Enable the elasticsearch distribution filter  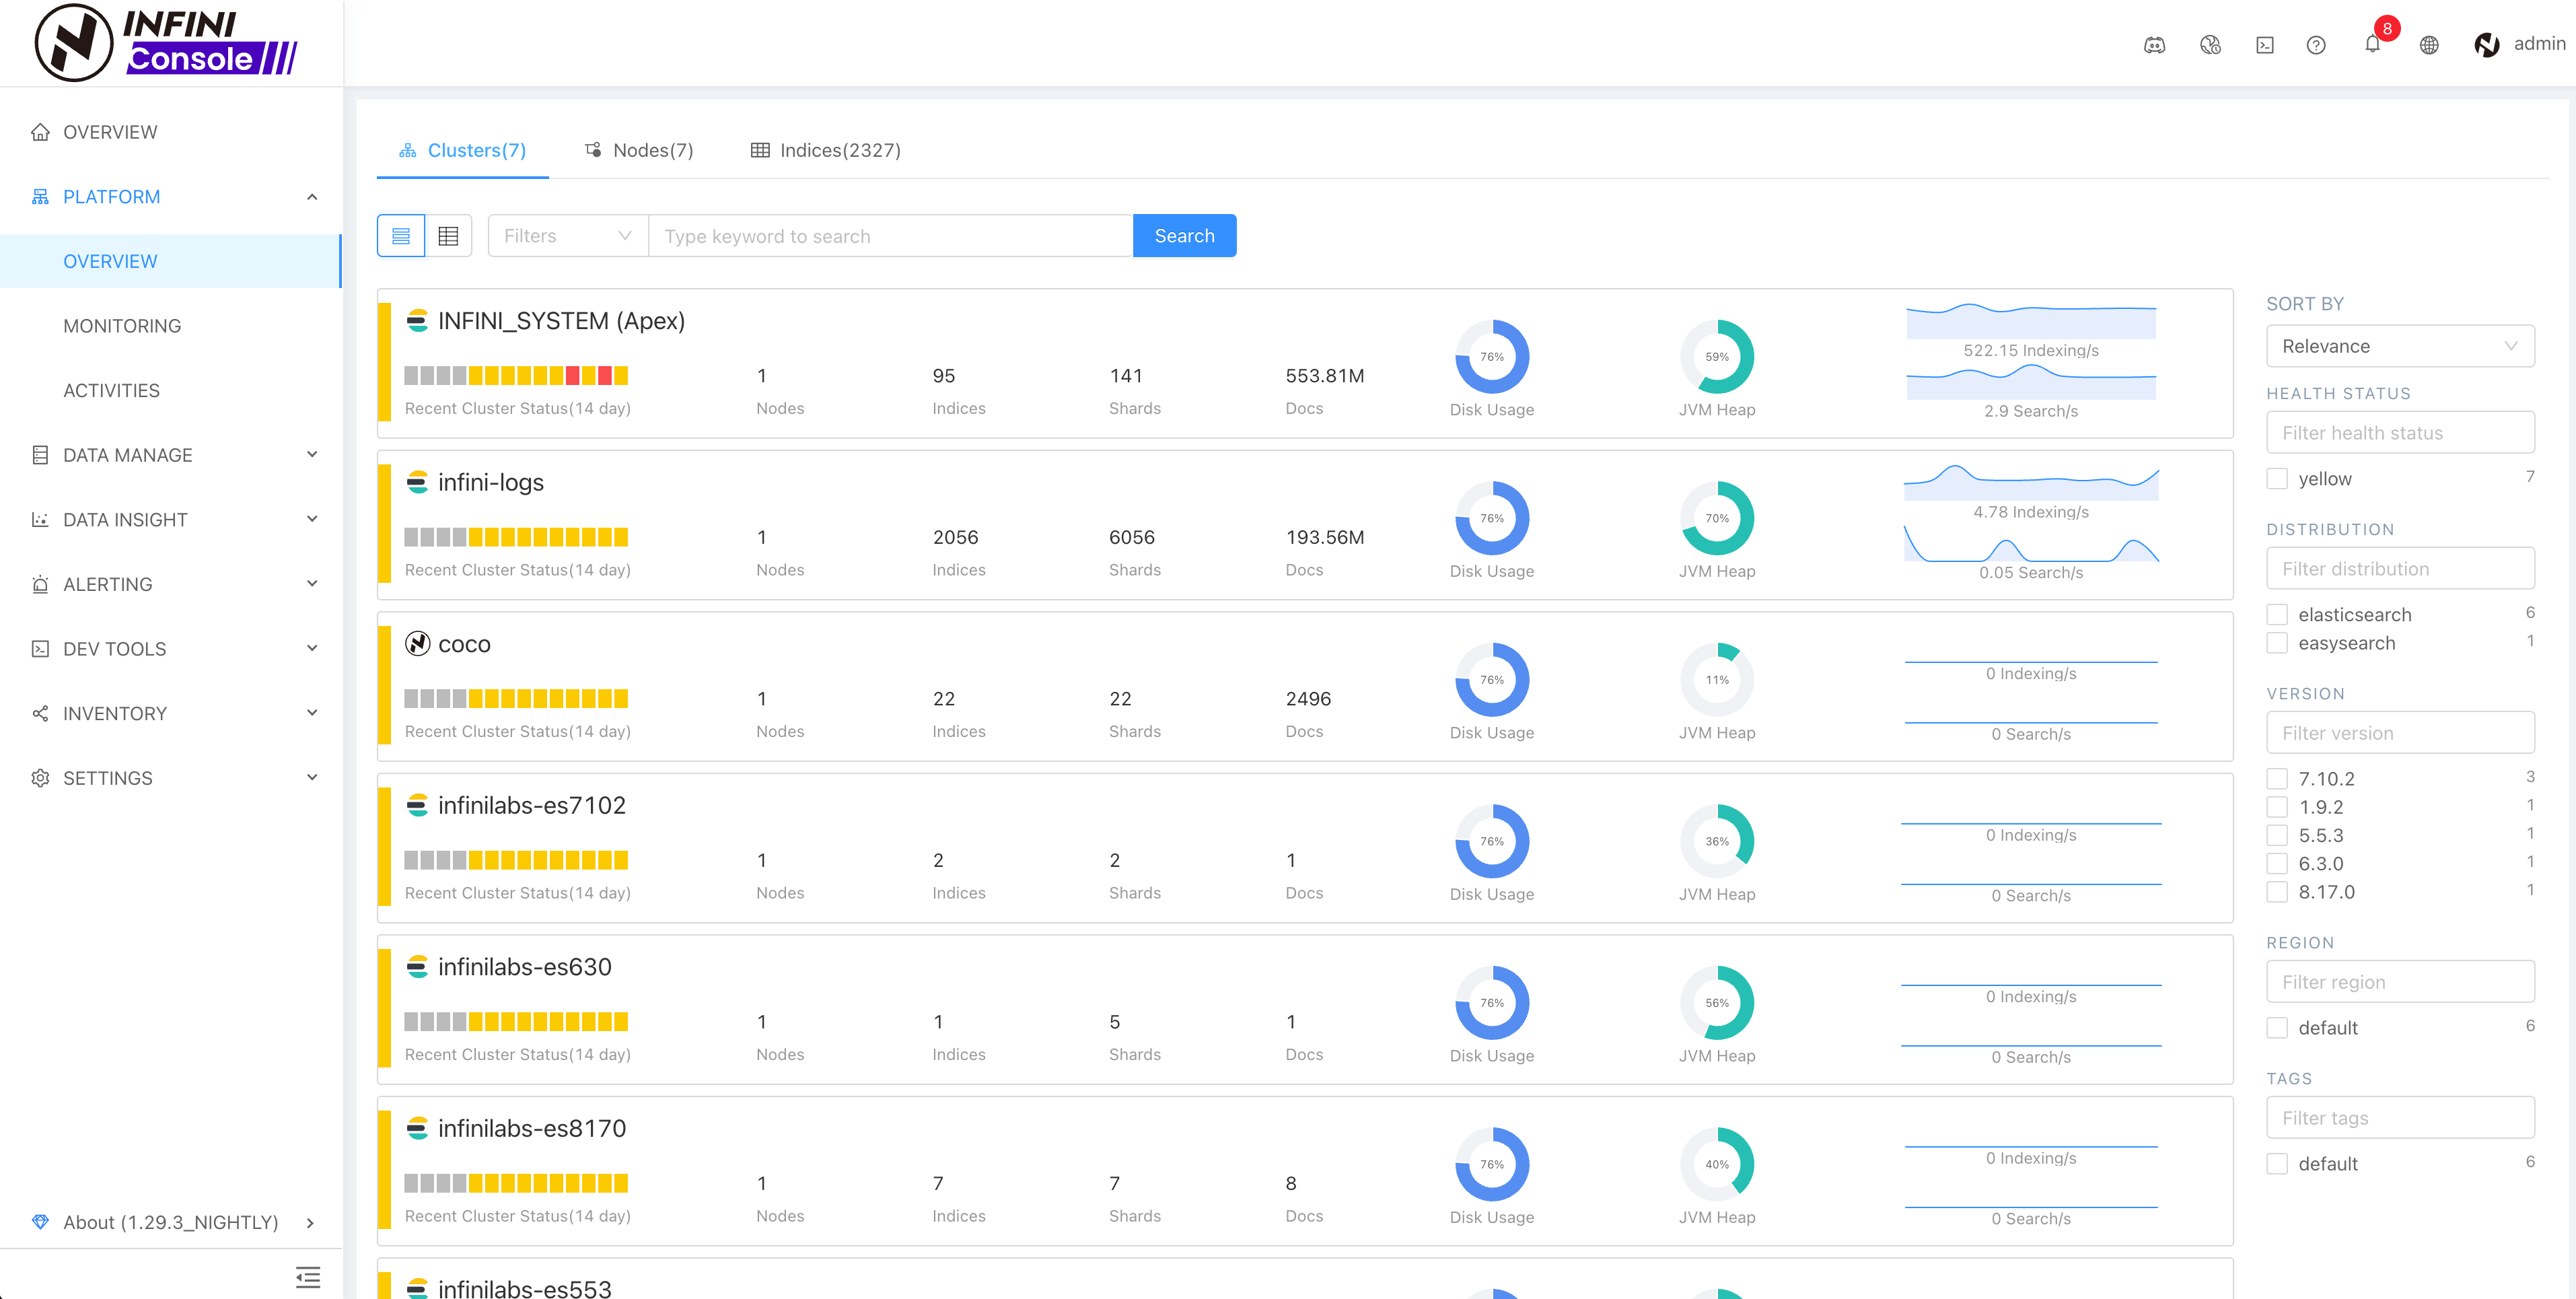(2277, 614)
